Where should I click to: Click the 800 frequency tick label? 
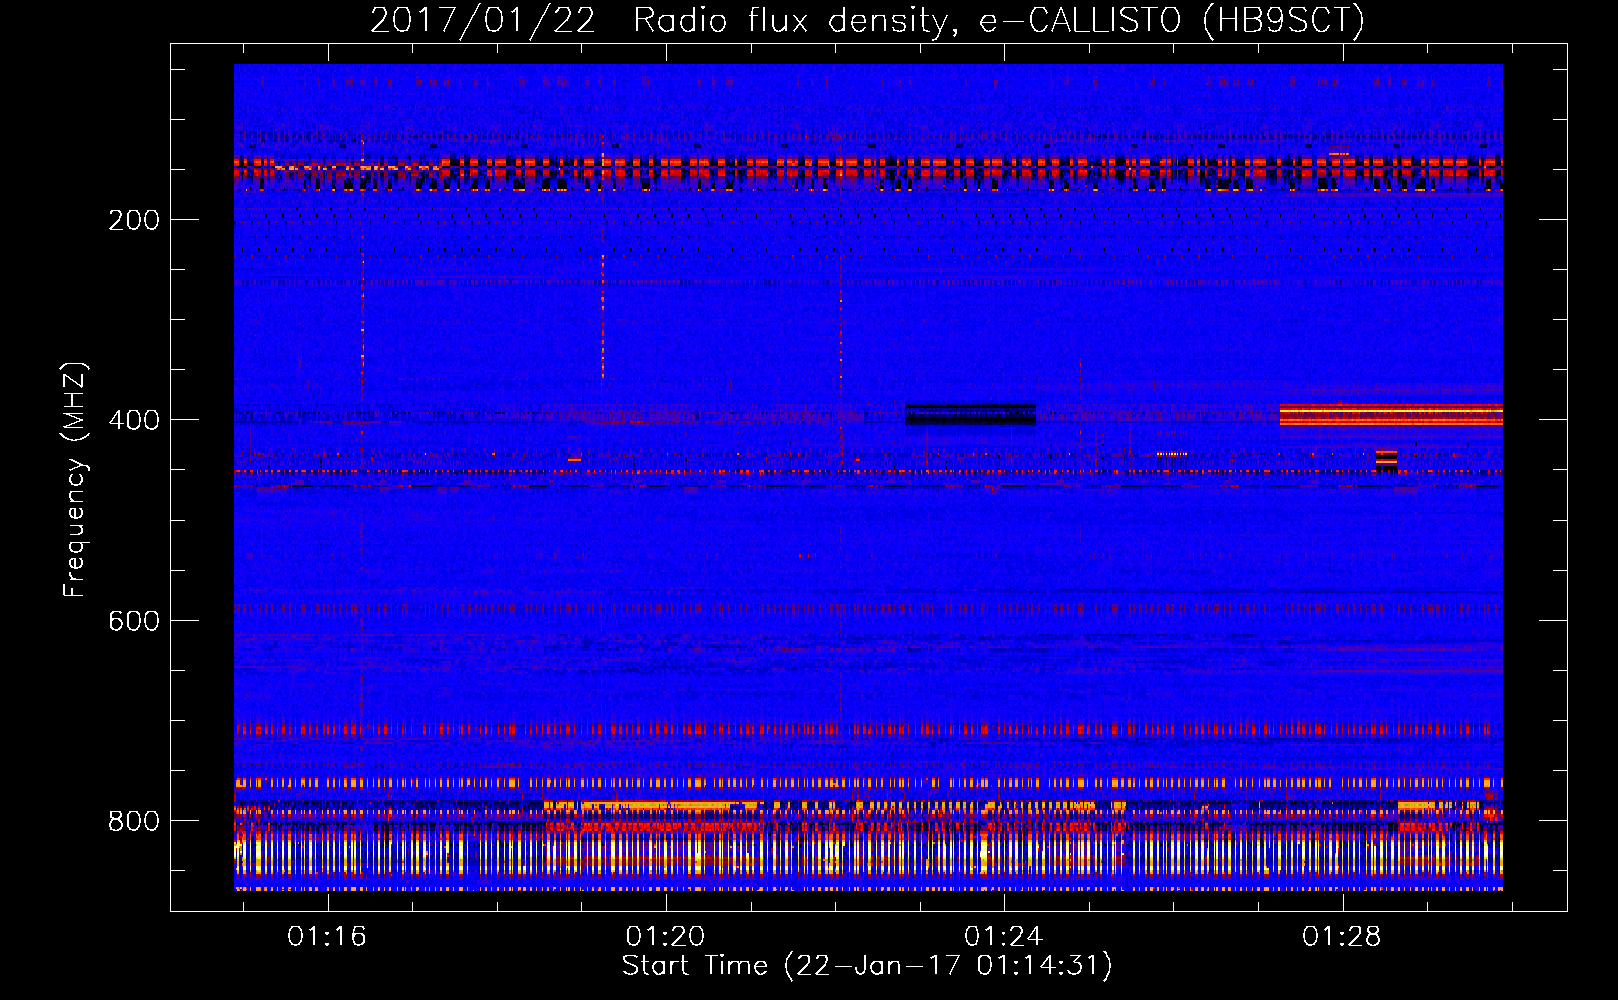pyautogui.click(x=133, y=821)
